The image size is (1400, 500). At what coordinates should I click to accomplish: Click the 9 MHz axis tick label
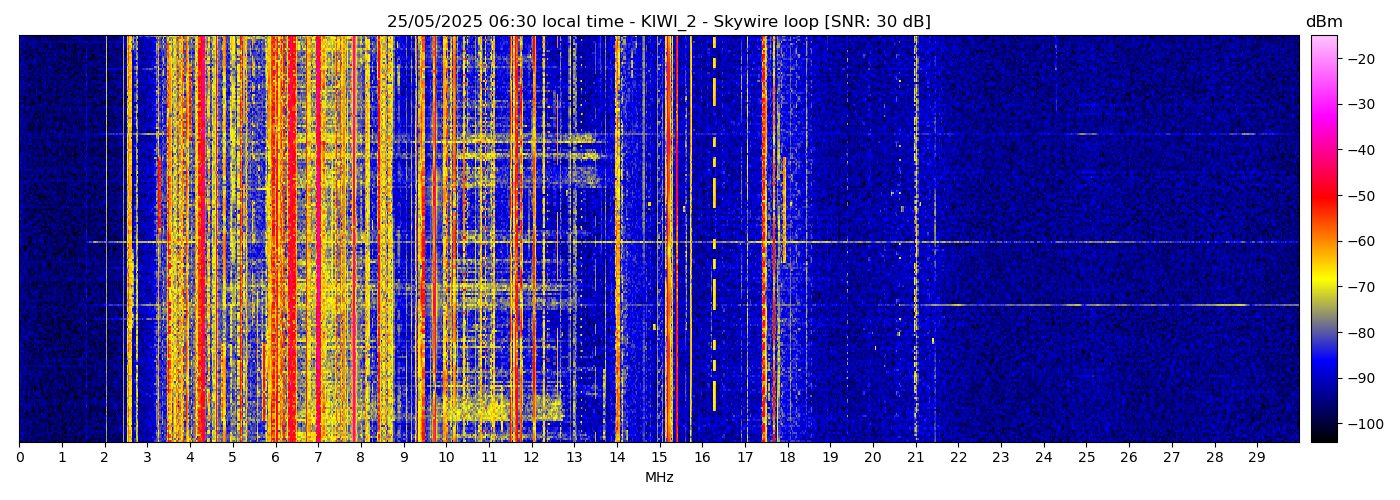coord(403,457)
